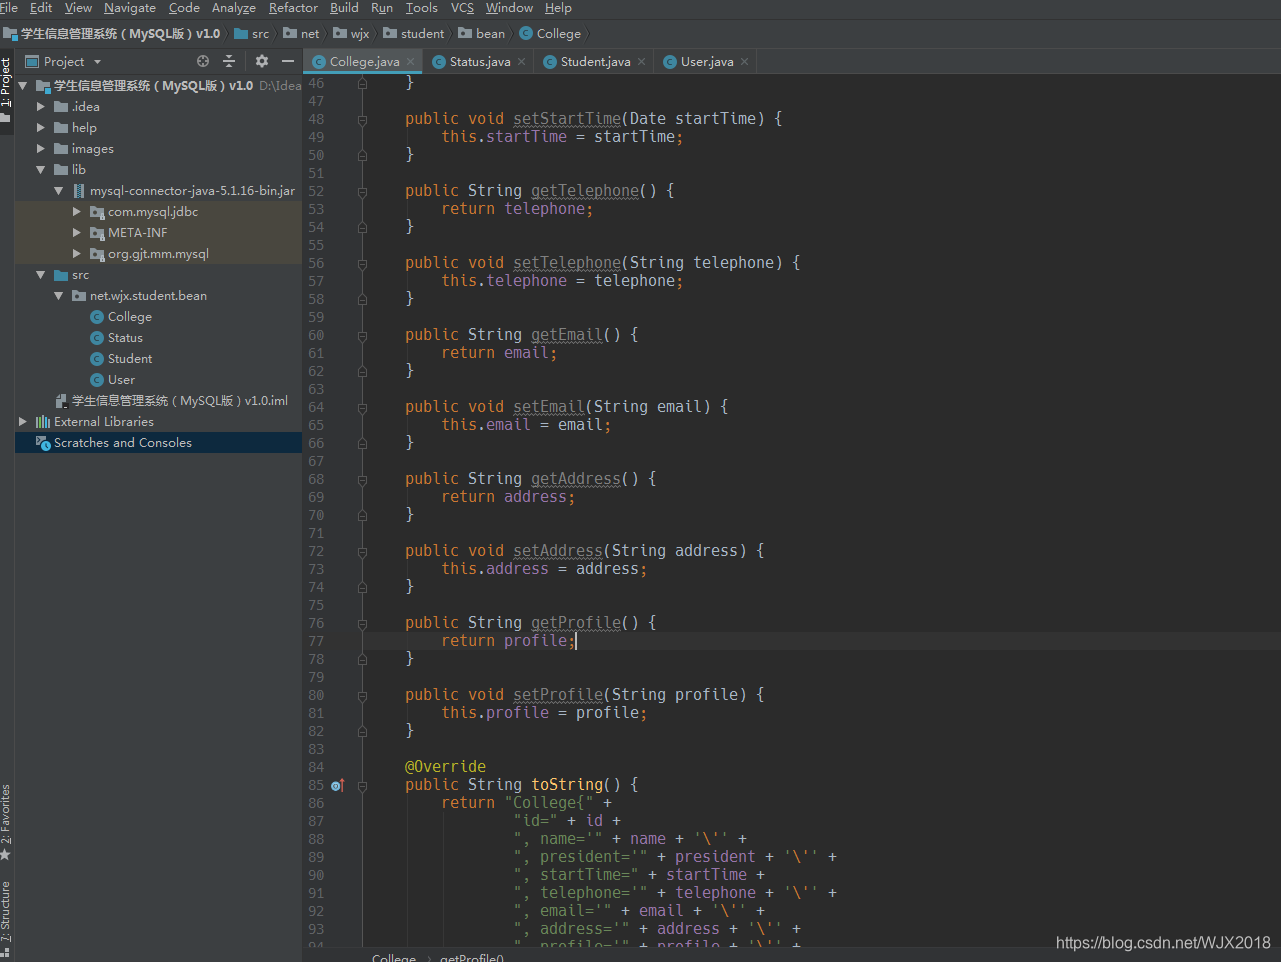This screenshot has width=1281, height=962.
Task: Expand the help folder
Action: (x=41, y=128)
